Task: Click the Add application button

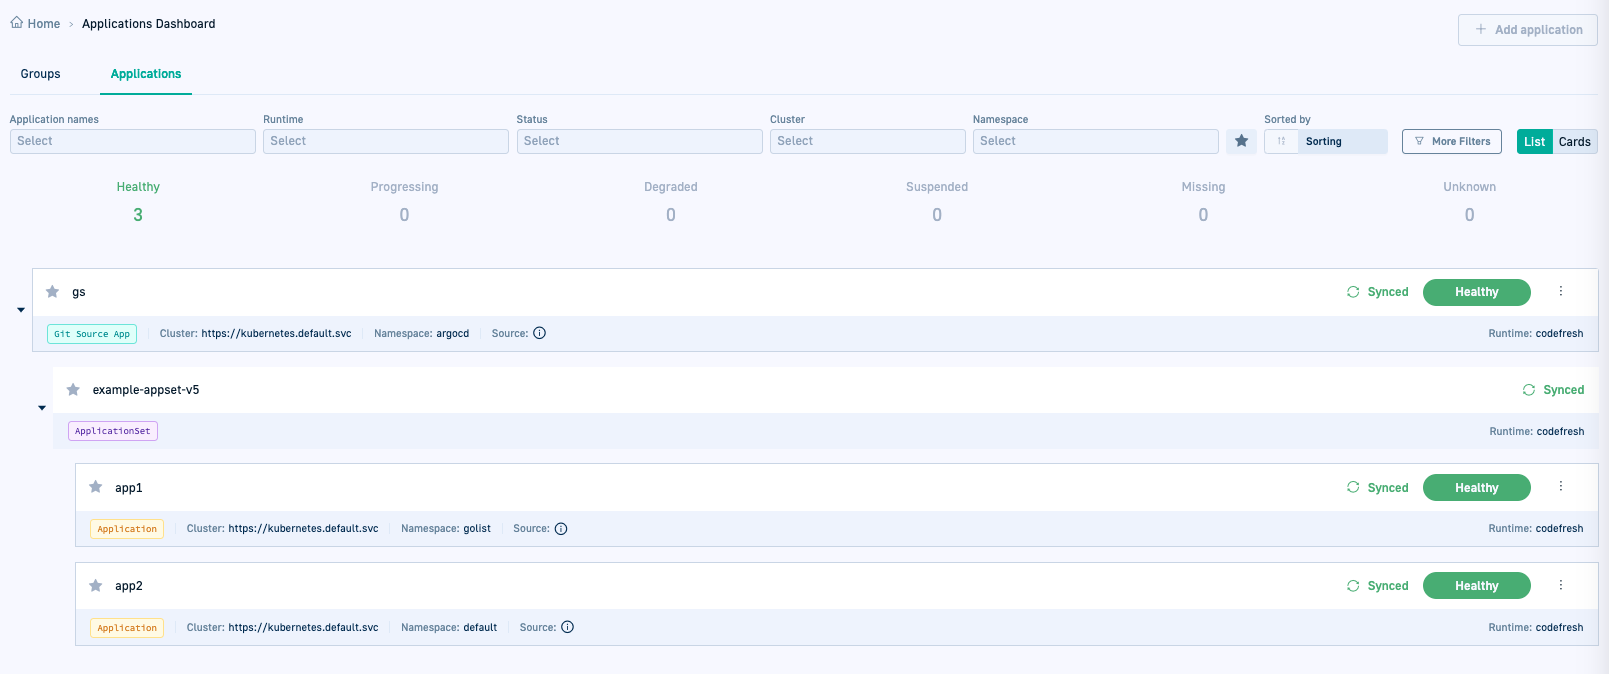Action: [x=1527, y=30]
